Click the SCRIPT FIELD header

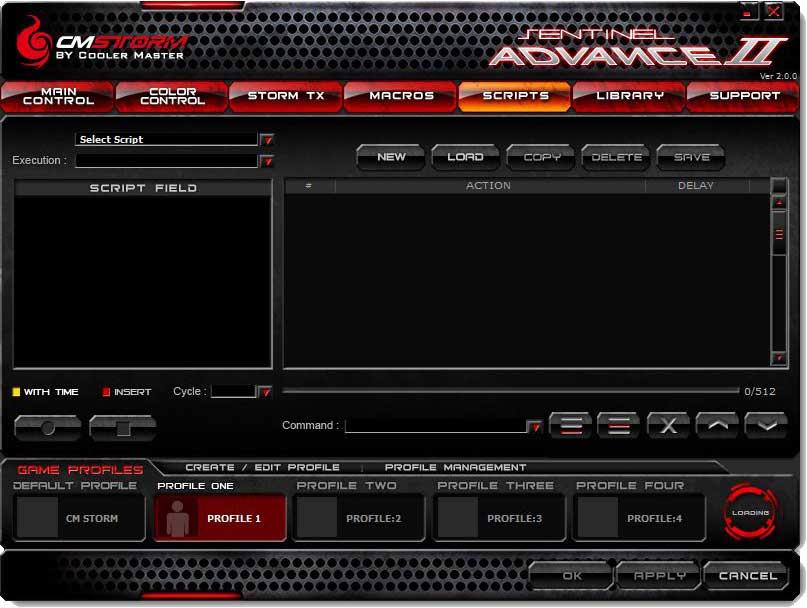[143, 188]
